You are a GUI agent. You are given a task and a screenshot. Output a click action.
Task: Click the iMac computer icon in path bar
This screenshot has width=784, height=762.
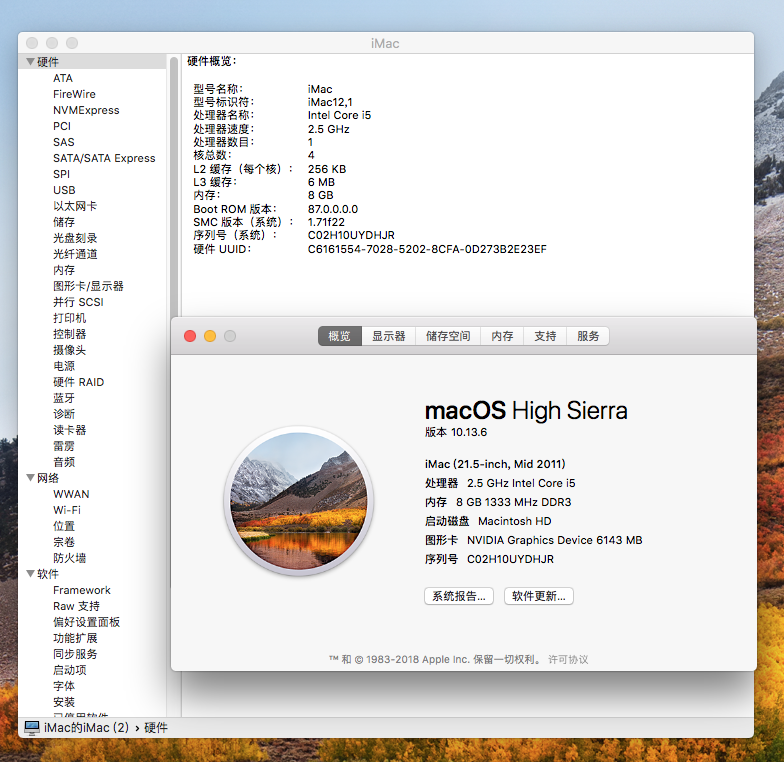(32, 728)
